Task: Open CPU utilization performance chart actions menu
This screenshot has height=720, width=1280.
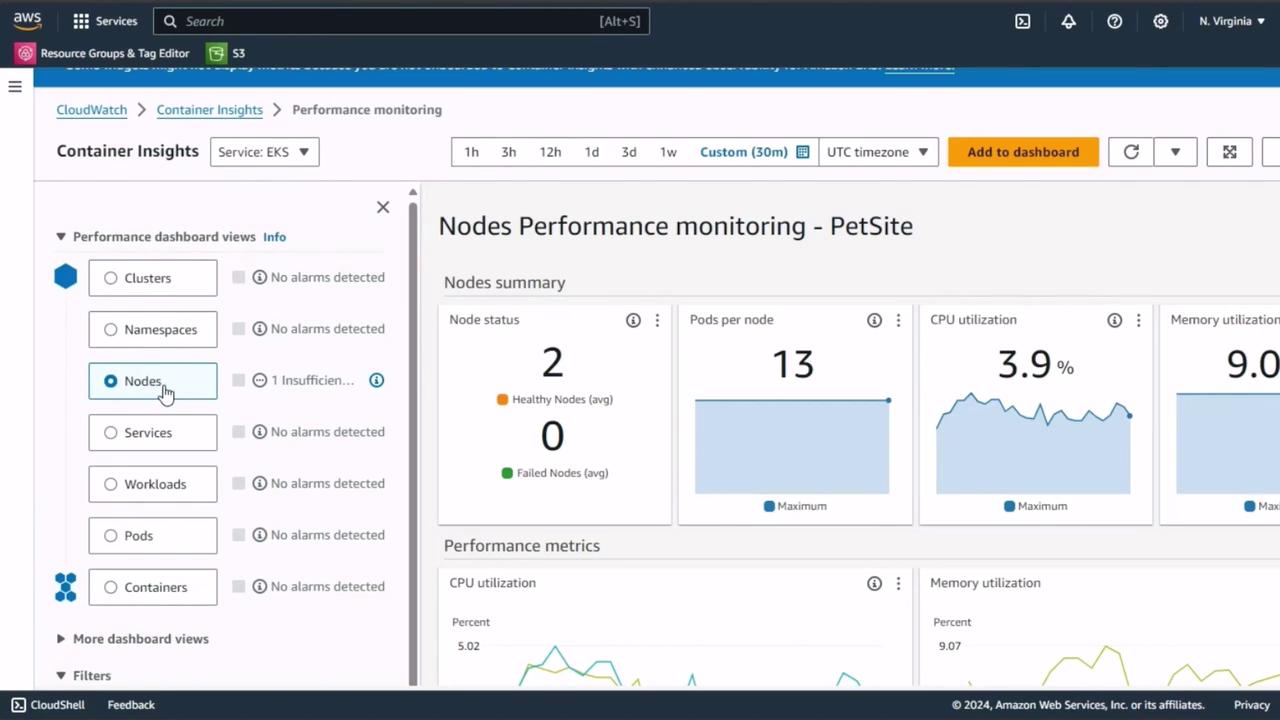Action: (x=898, y=583)
